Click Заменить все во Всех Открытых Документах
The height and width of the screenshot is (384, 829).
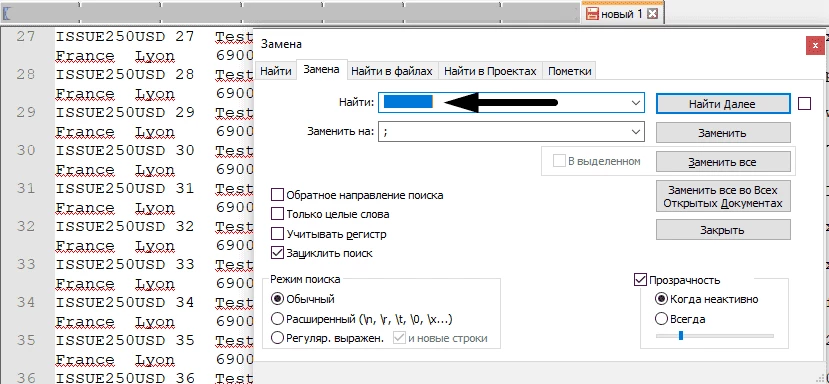723,196
